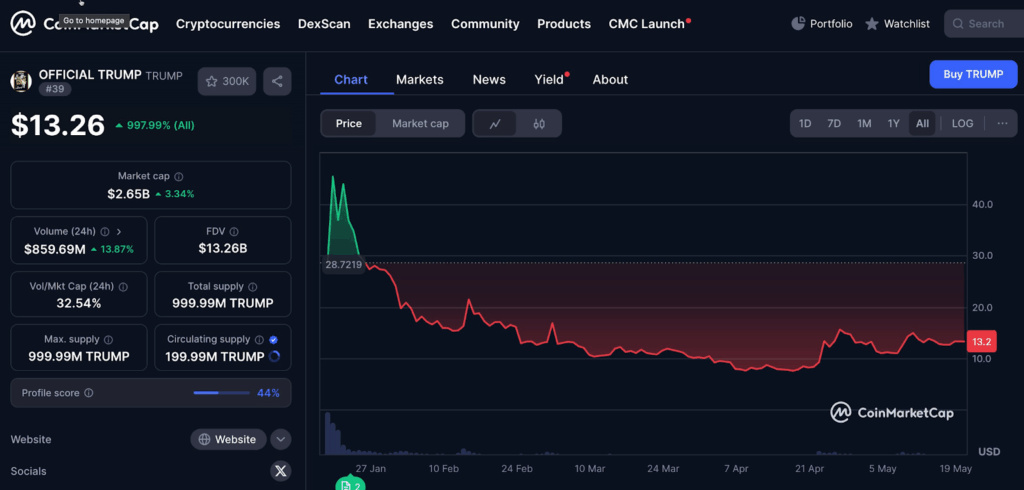This screenshot has width=1024, height=490.
Task: Open the Website link button
Action: 229,440
